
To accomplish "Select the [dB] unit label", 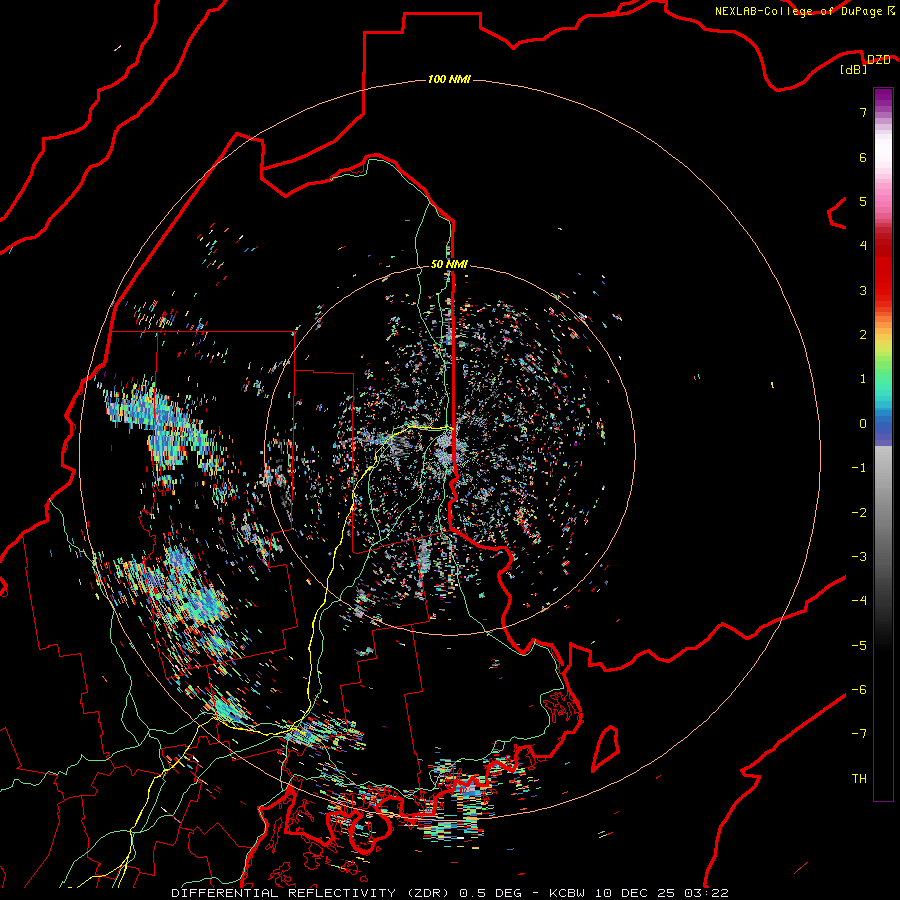I will click(854, 69).
